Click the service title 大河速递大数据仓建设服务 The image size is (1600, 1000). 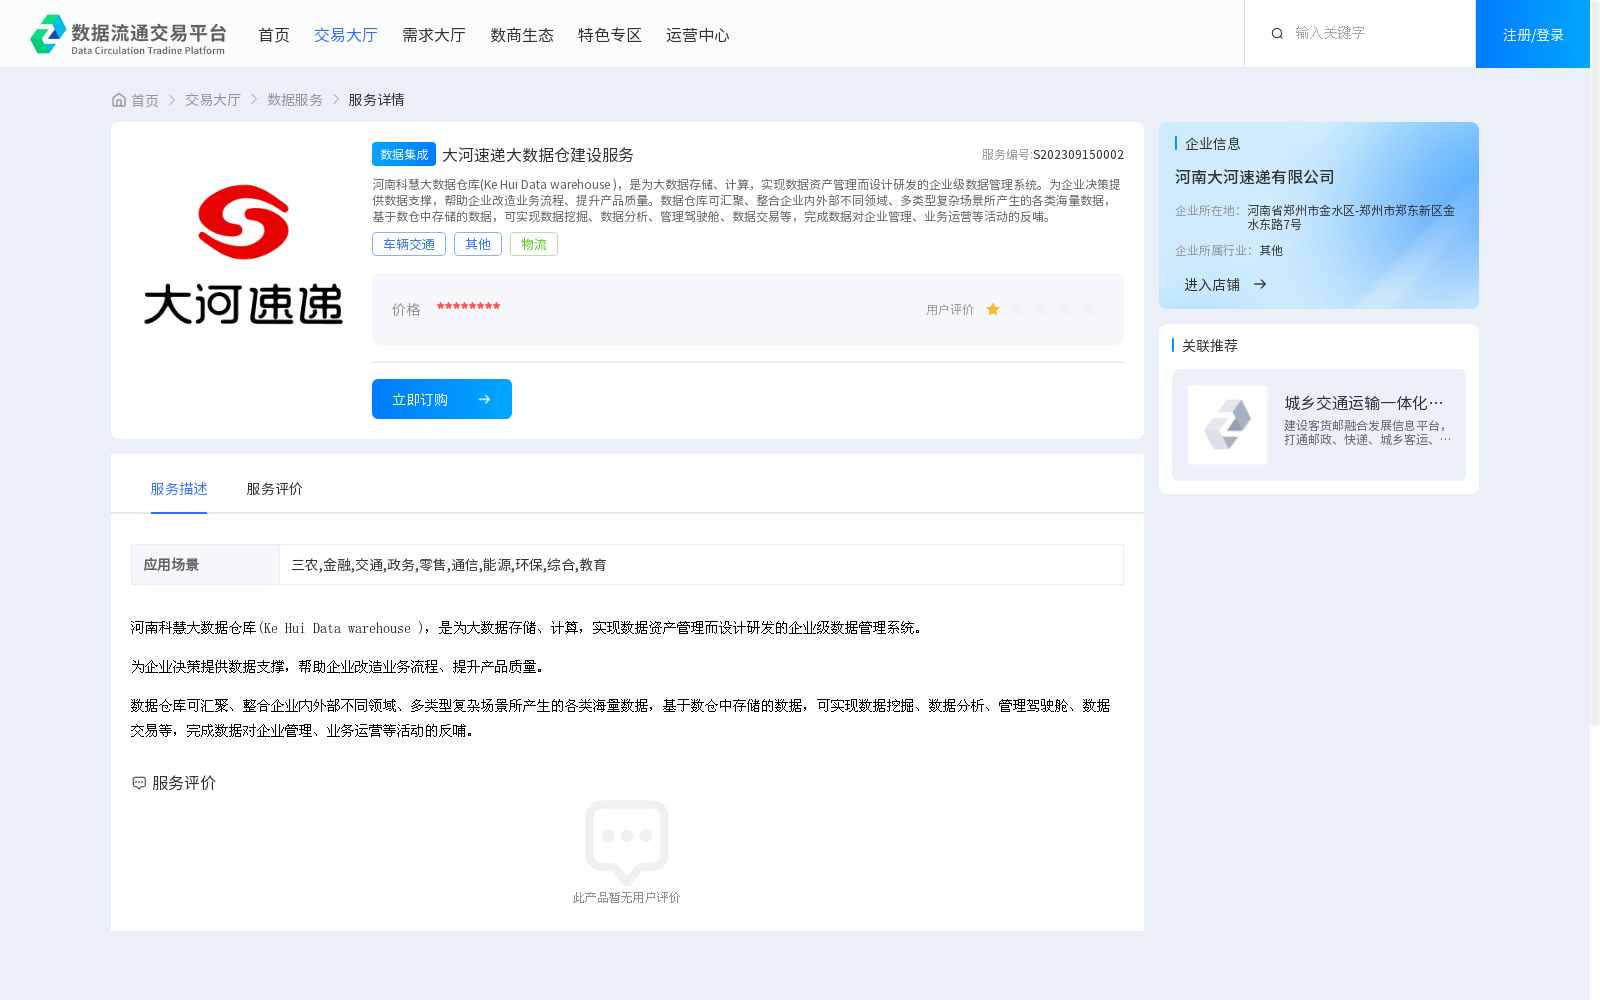pyautogui.click(x=538, y=155)
